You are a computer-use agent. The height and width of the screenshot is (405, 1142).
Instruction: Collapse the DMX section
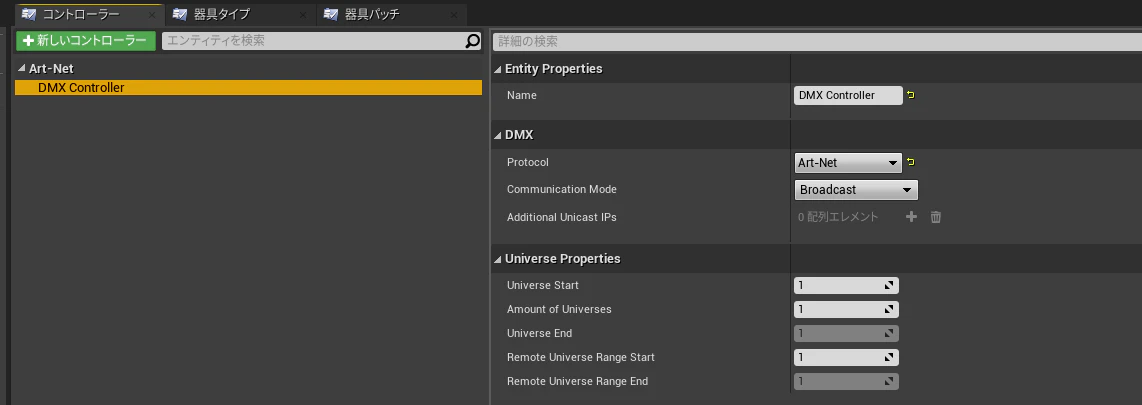pos(498,135)
